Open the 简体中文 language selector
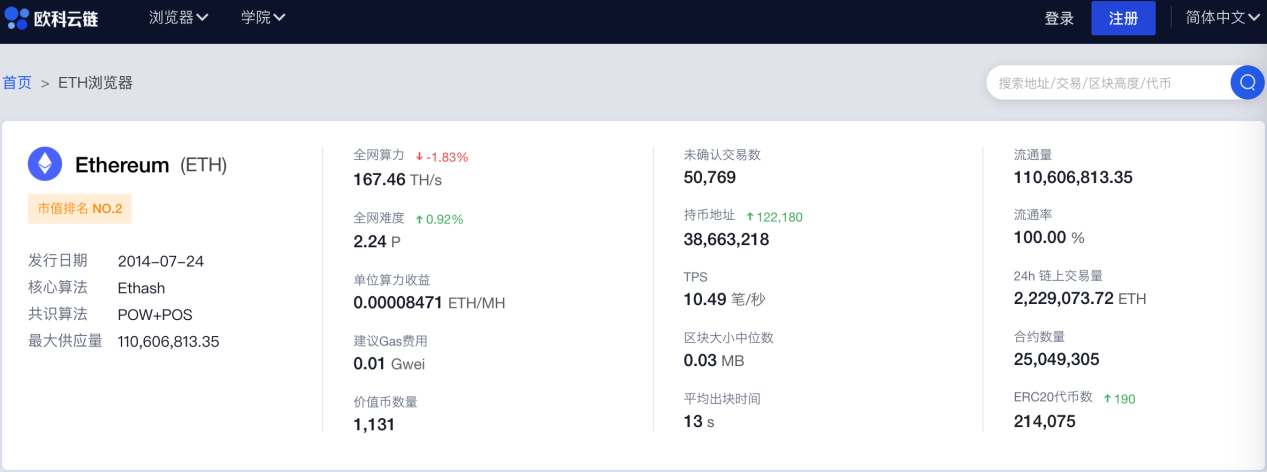This screenshot has height=472, width=1267. tap(1222, 18)
